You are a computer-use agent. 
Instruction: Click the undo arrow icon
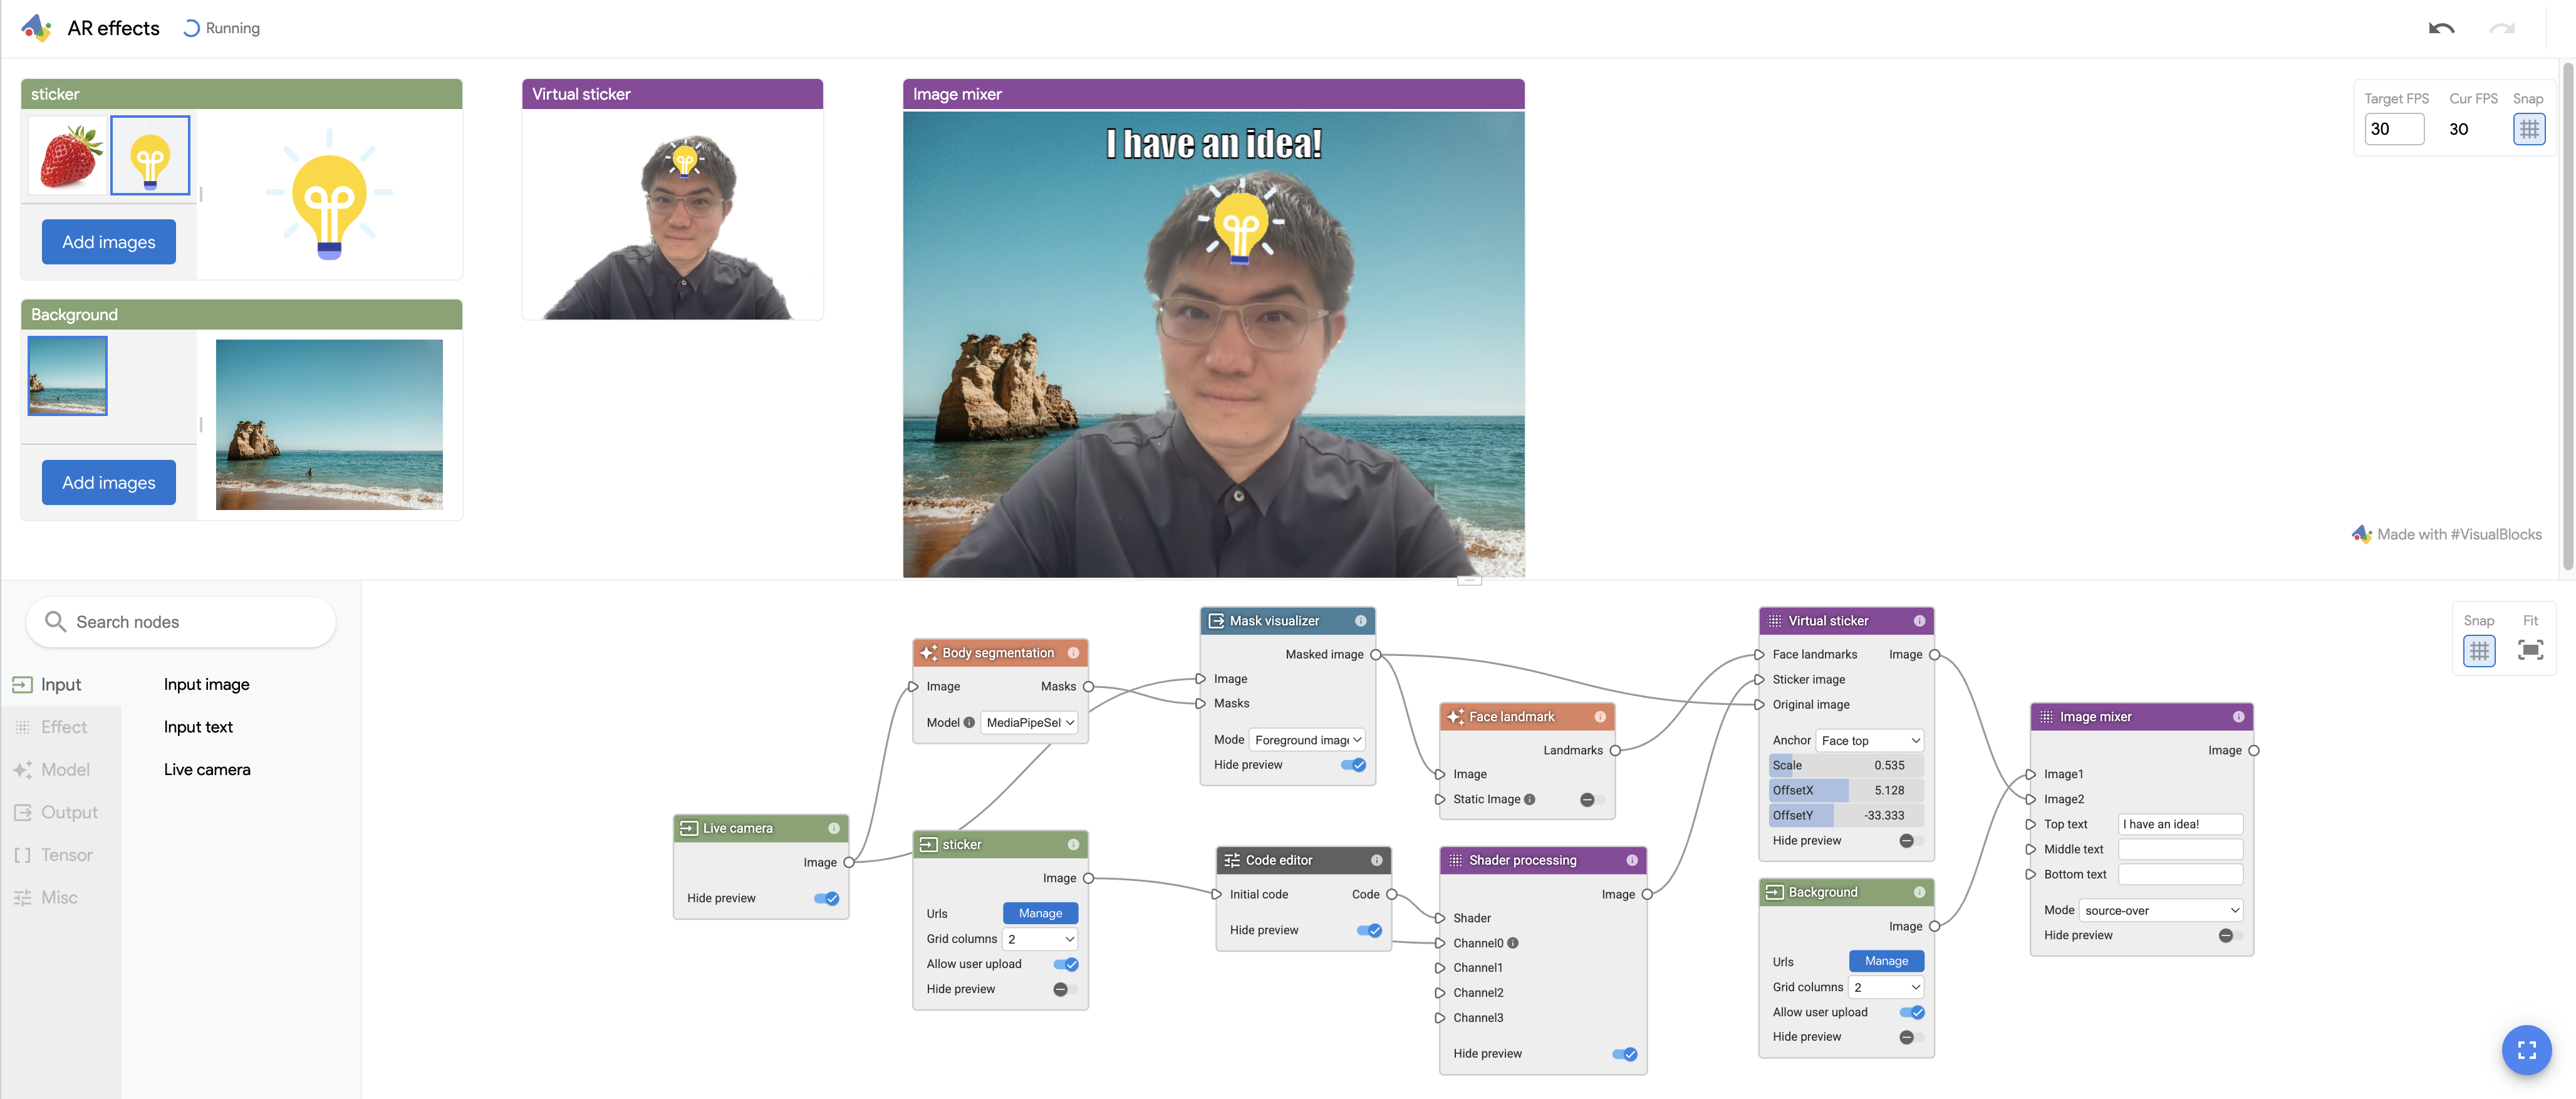2441,28
